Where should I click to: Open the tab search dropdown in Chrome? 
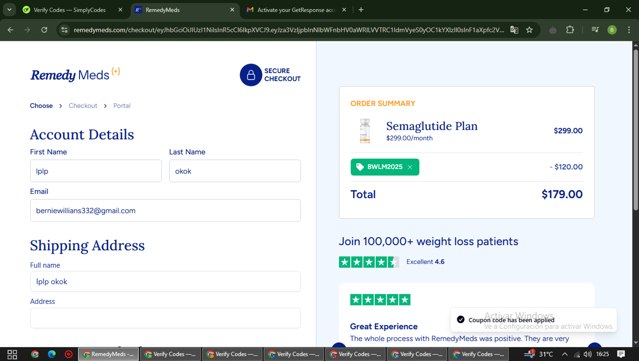point(9,9)
